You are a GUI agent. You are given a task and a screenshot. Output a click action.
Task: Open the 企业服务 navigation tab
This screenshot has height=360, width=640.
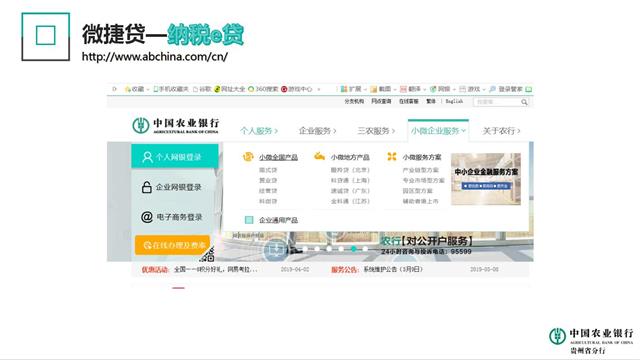[317, 131]
